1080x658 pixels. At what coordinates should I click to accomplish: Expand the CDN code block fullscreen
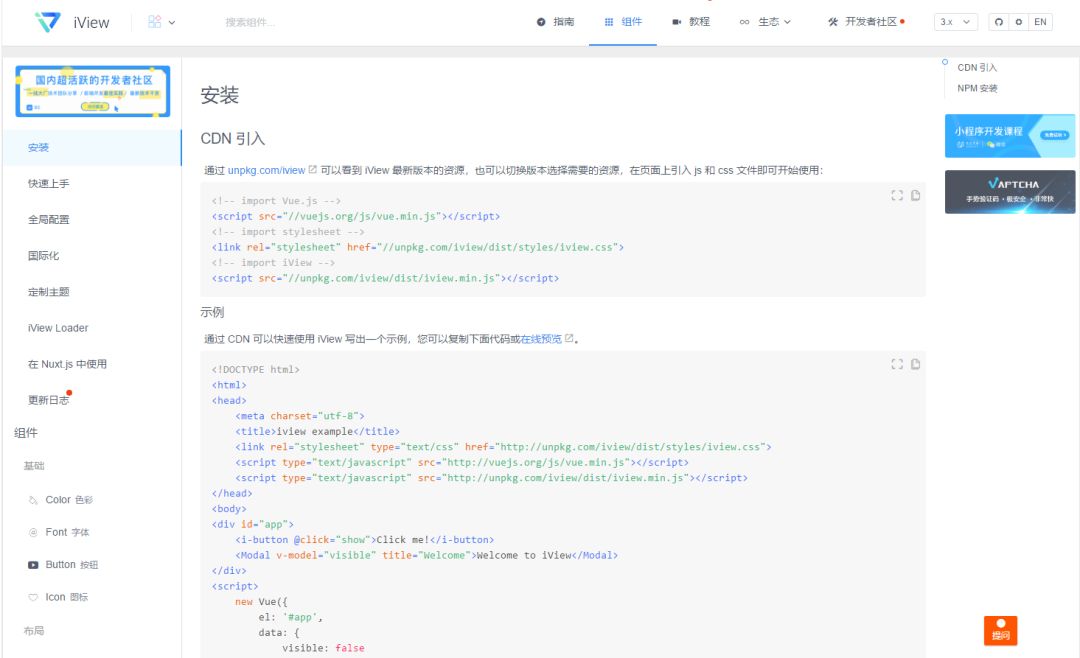pyautogui.click(x=897, y=196)
